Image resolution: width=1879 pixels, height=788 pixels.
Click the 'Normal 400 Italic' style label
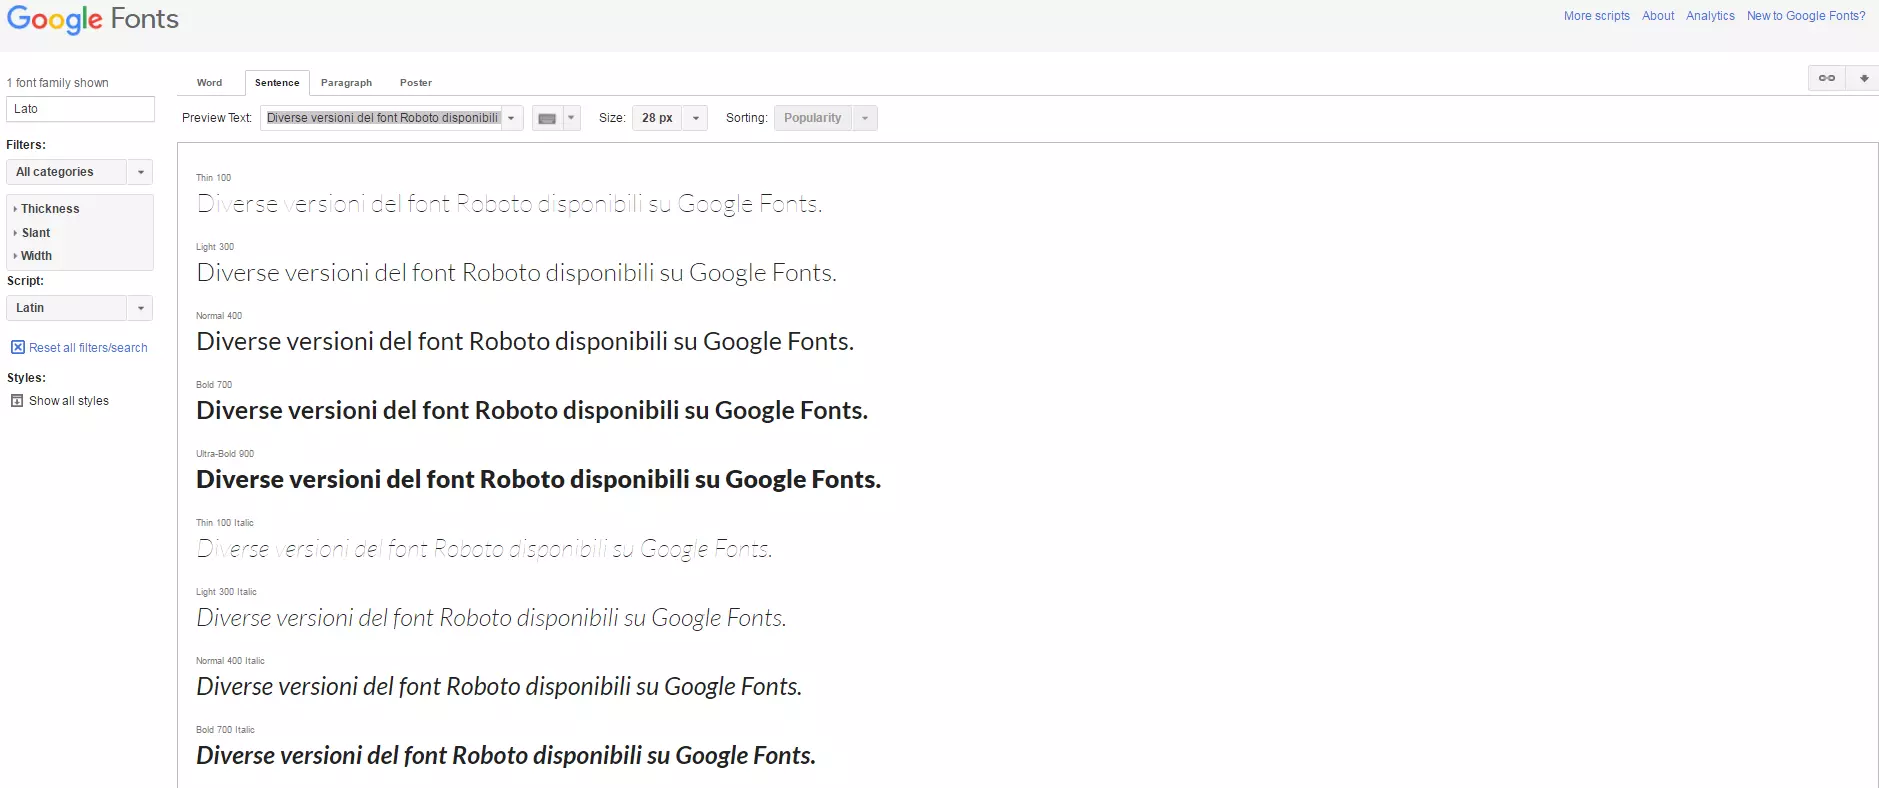[x=230, y=661]
